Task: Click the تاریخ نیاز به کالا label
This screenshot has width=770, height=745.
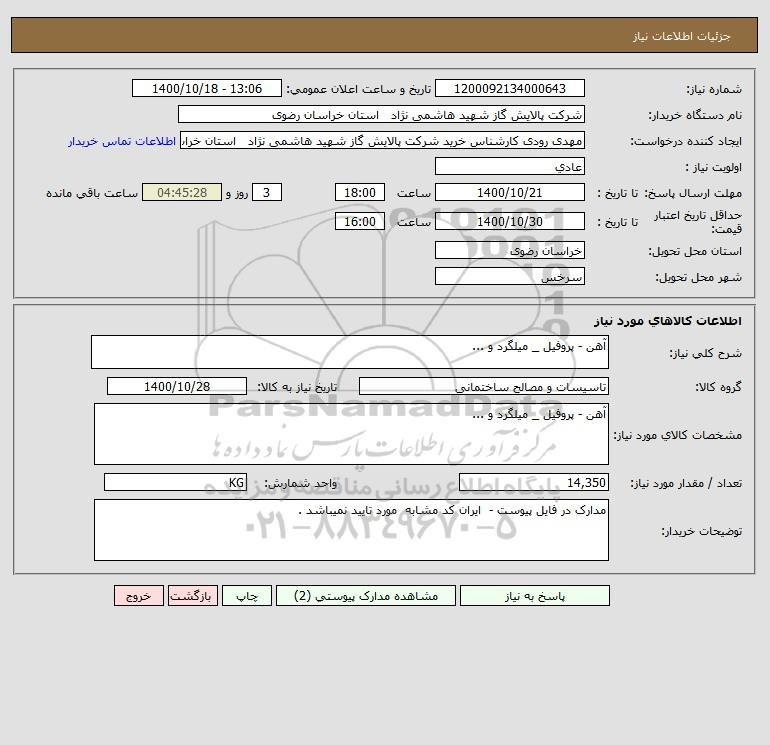Action: pyautogui.click(x=297, y=387)
